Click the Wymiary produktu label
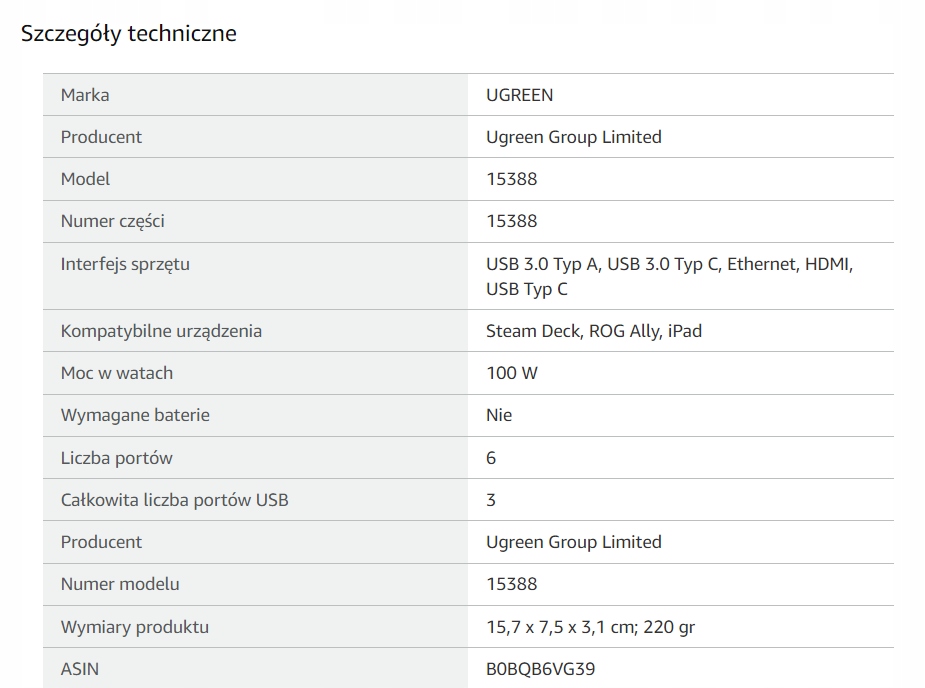Screen dimensions: 925x688 click(x=134, y=627)
